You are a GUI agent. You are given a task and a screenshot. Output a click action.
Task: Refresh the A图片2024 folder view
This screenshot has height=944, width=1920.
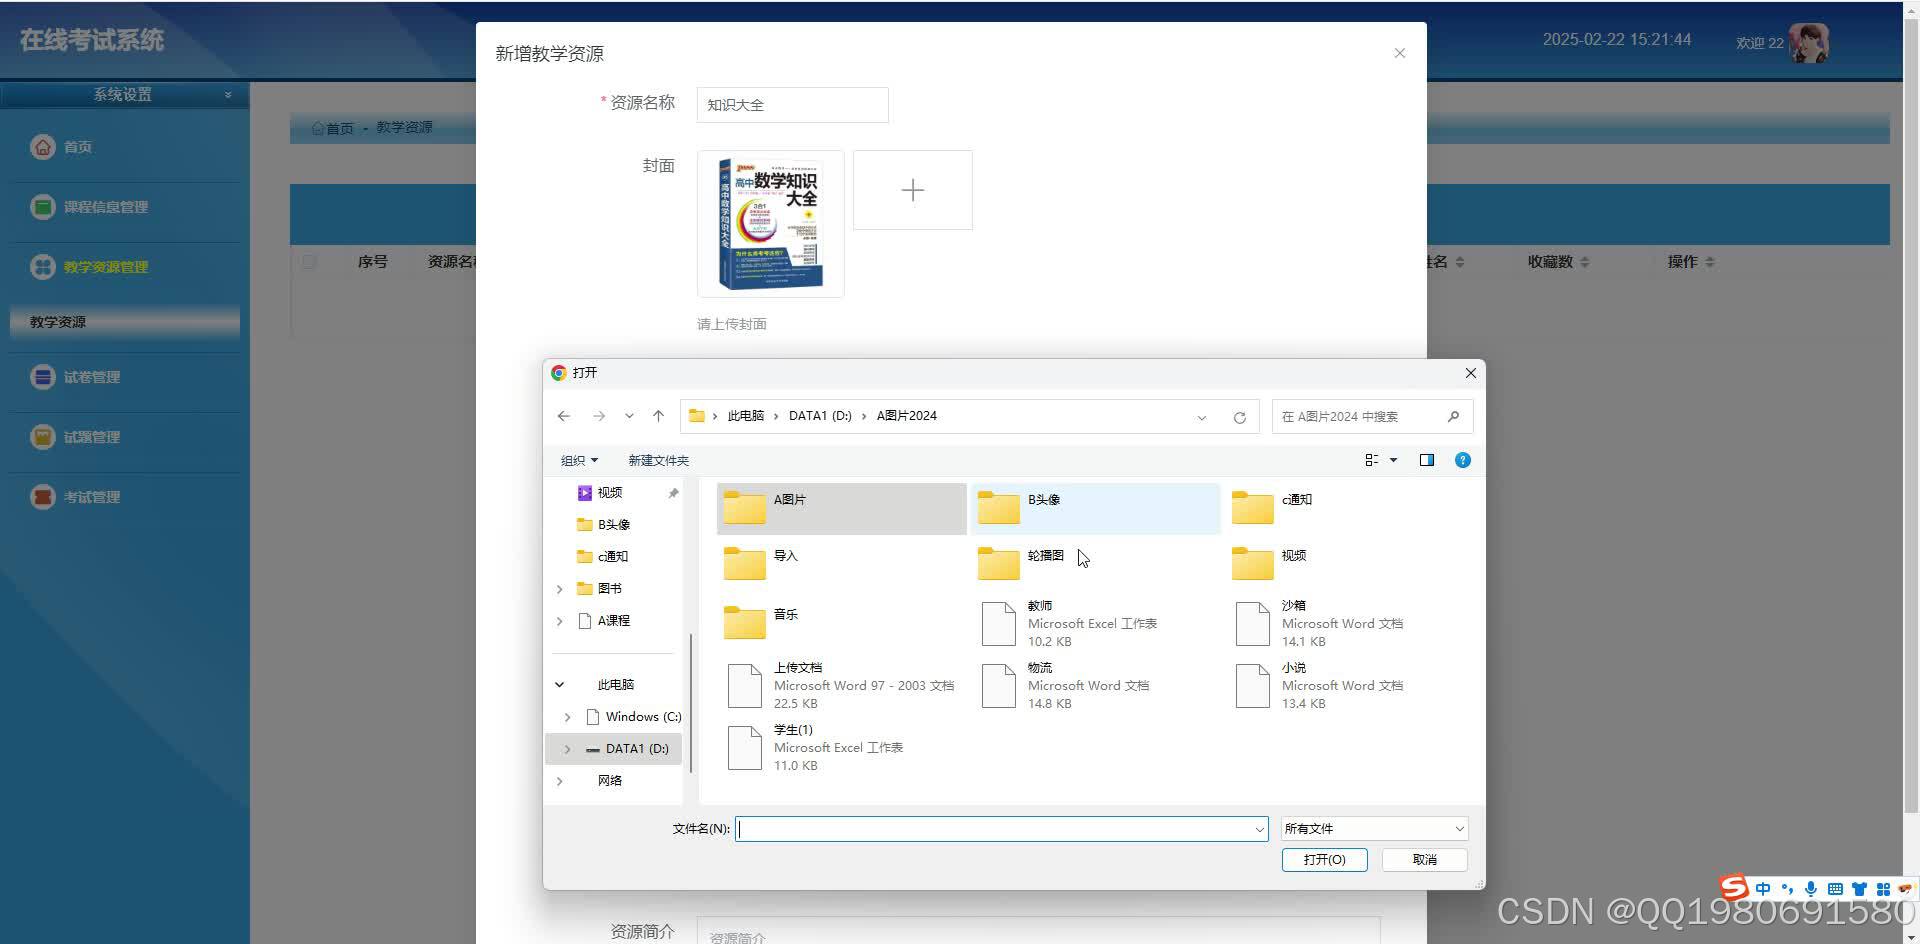[x=1239, y=416]
